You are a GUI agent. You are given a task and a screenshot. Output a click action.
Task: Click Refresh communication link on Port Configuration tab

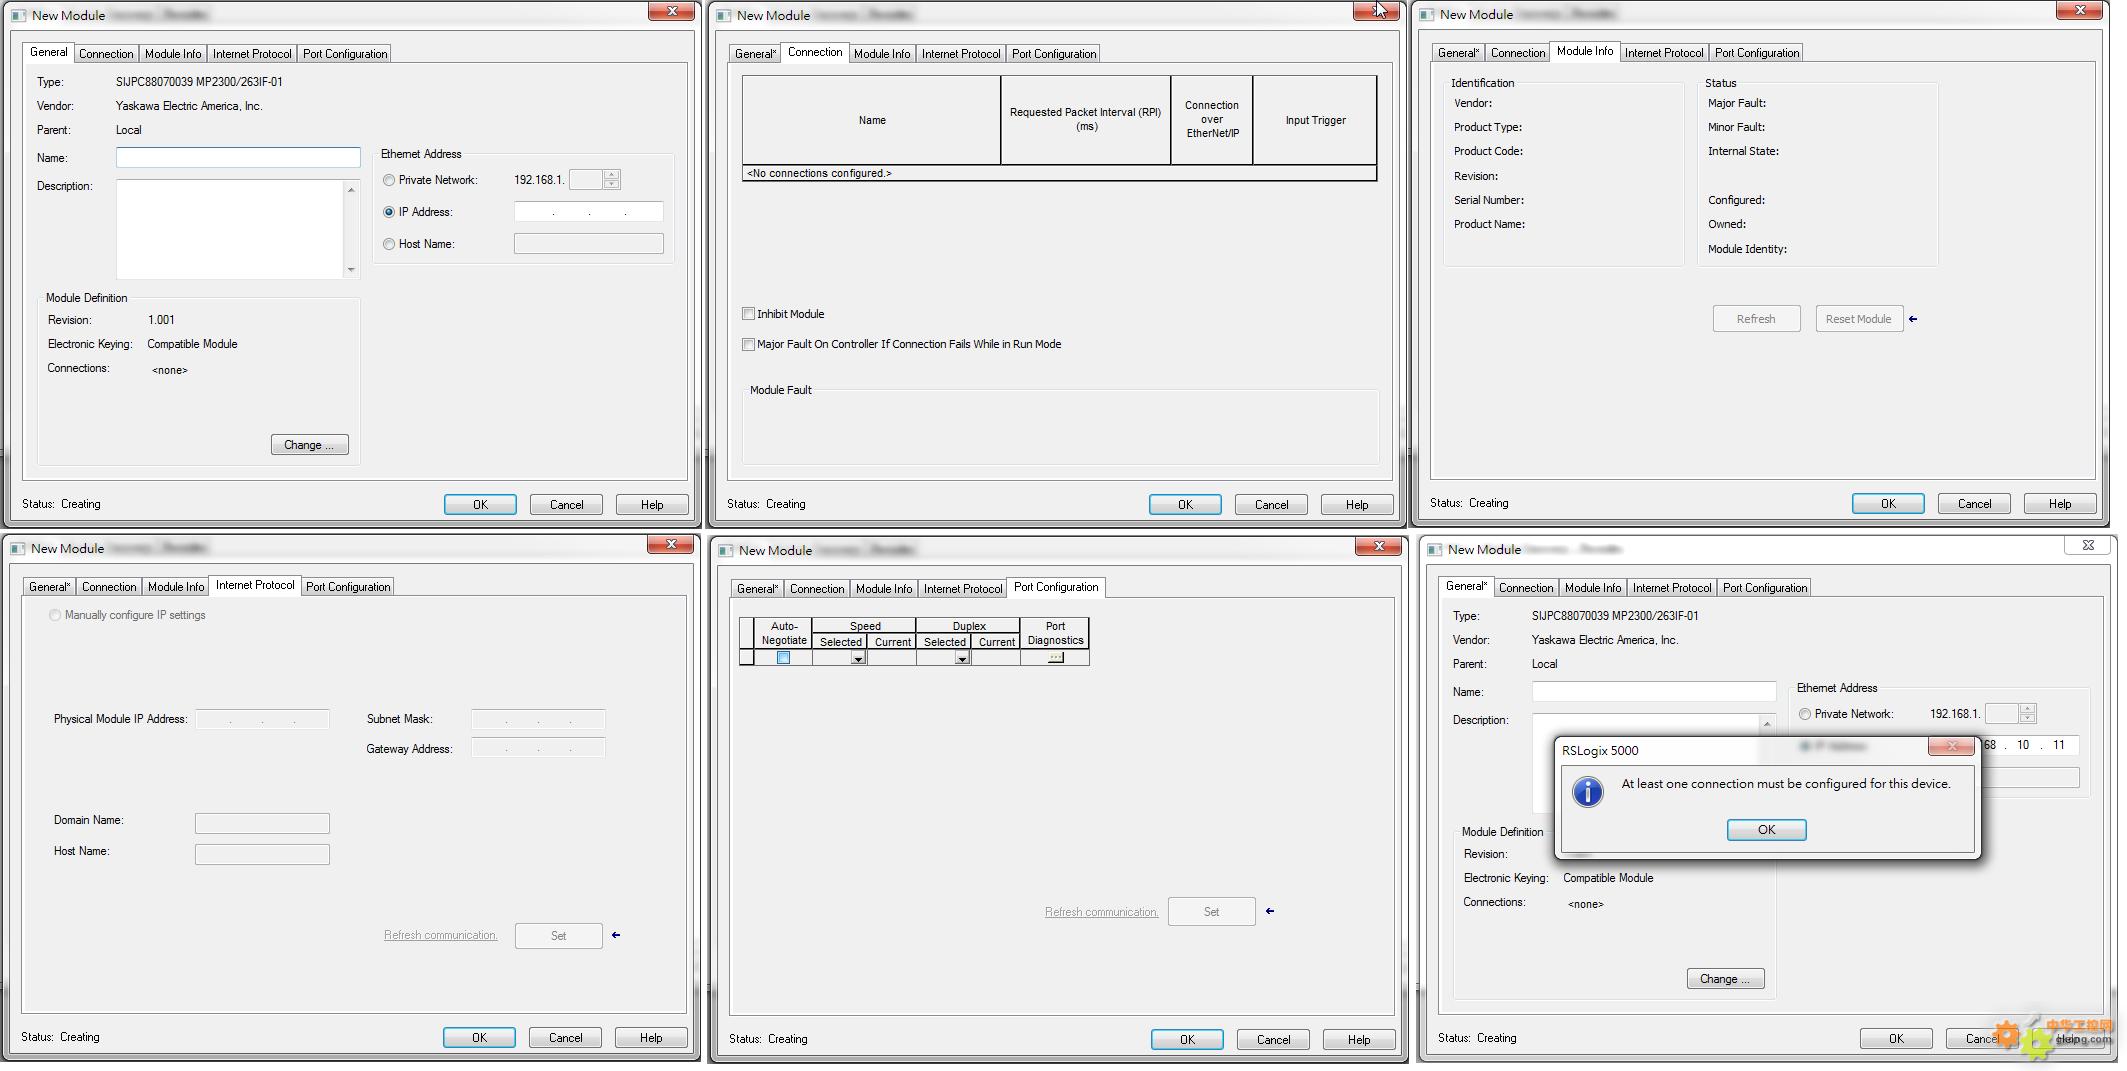point(1101,912)
